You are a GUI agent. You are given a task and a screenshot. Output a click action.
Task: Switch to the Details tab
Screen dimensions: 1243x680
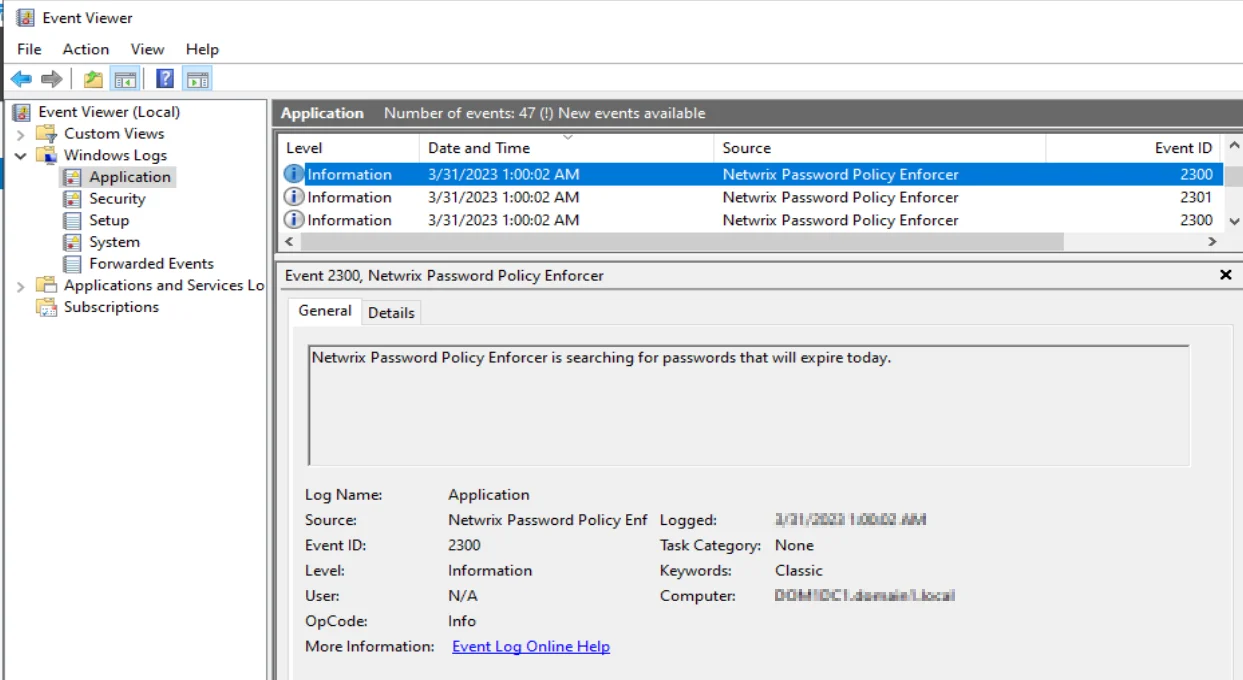[x=391, y=313]
